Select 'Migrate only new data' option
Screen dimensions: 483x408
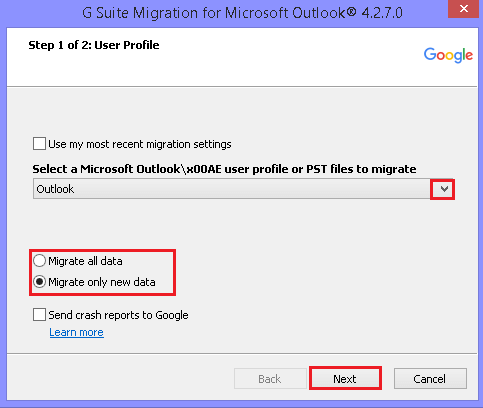pos(39,282)
